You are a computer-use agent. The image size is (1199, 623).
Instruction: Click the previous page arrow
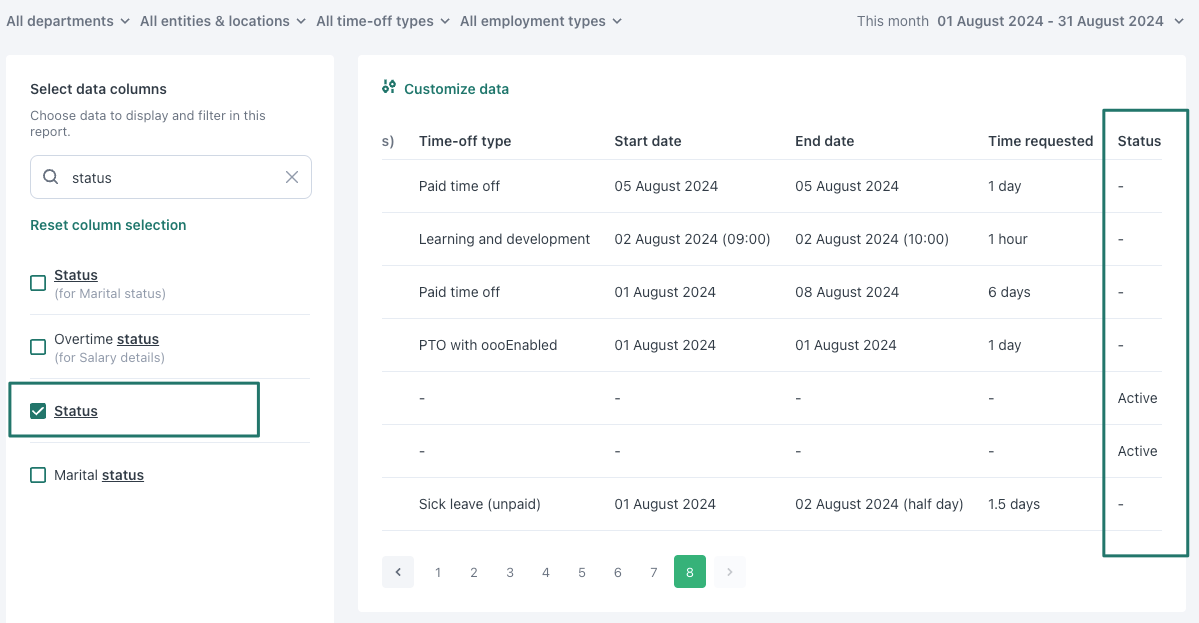tap(397, 571)
